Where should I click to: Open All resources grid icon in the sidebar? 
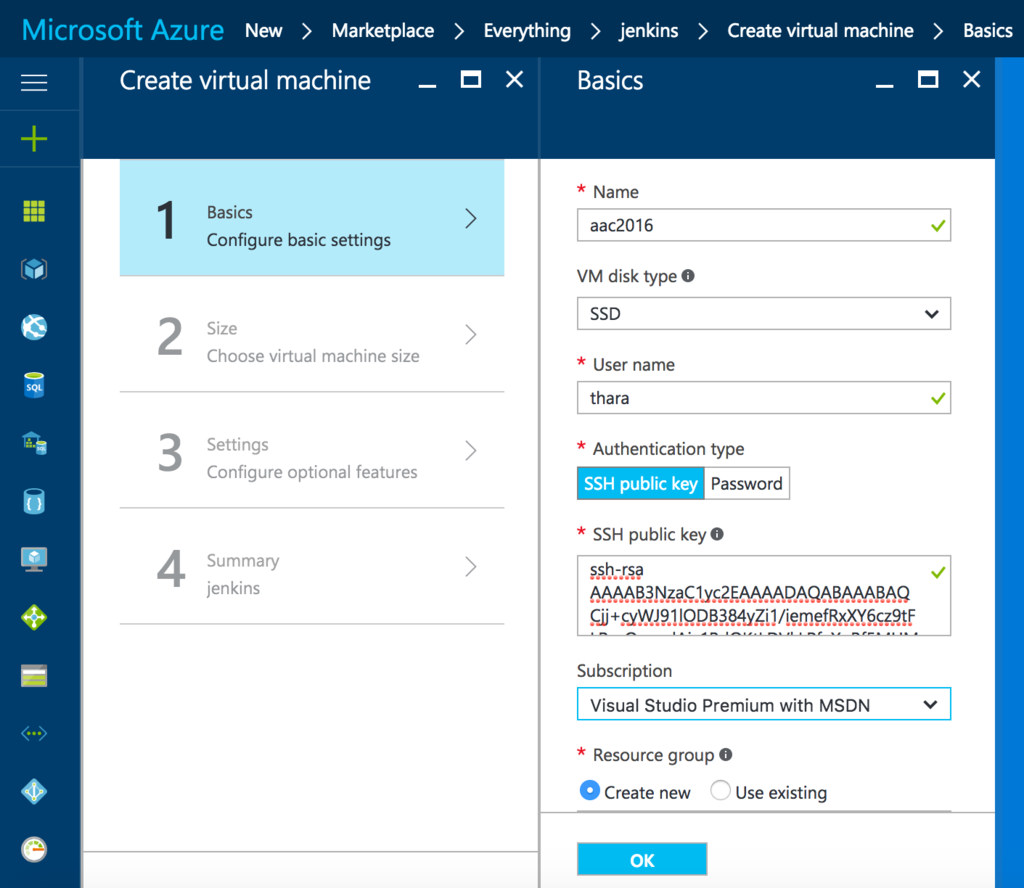tap(34, 211)
